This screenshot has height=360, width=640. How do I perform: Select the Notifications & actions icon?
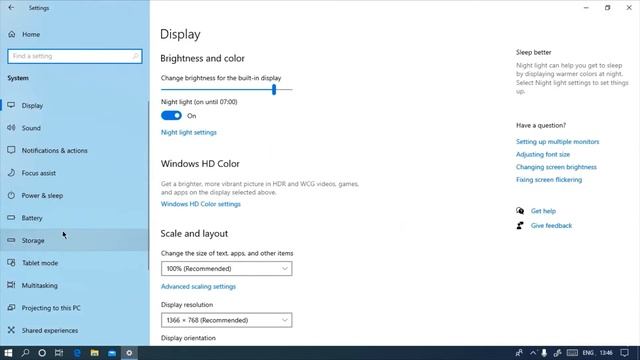(11, 150)
